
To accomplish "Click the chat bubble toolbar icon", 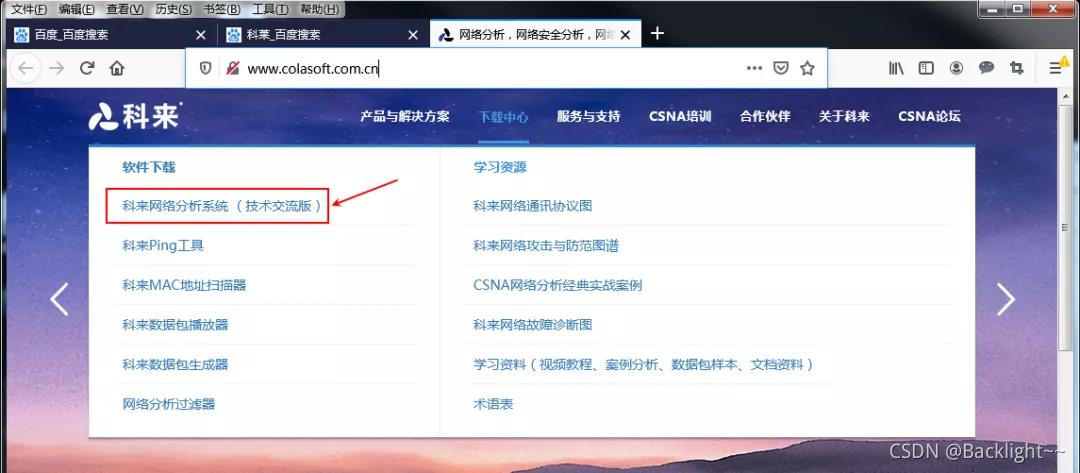I will coord(986,68).
